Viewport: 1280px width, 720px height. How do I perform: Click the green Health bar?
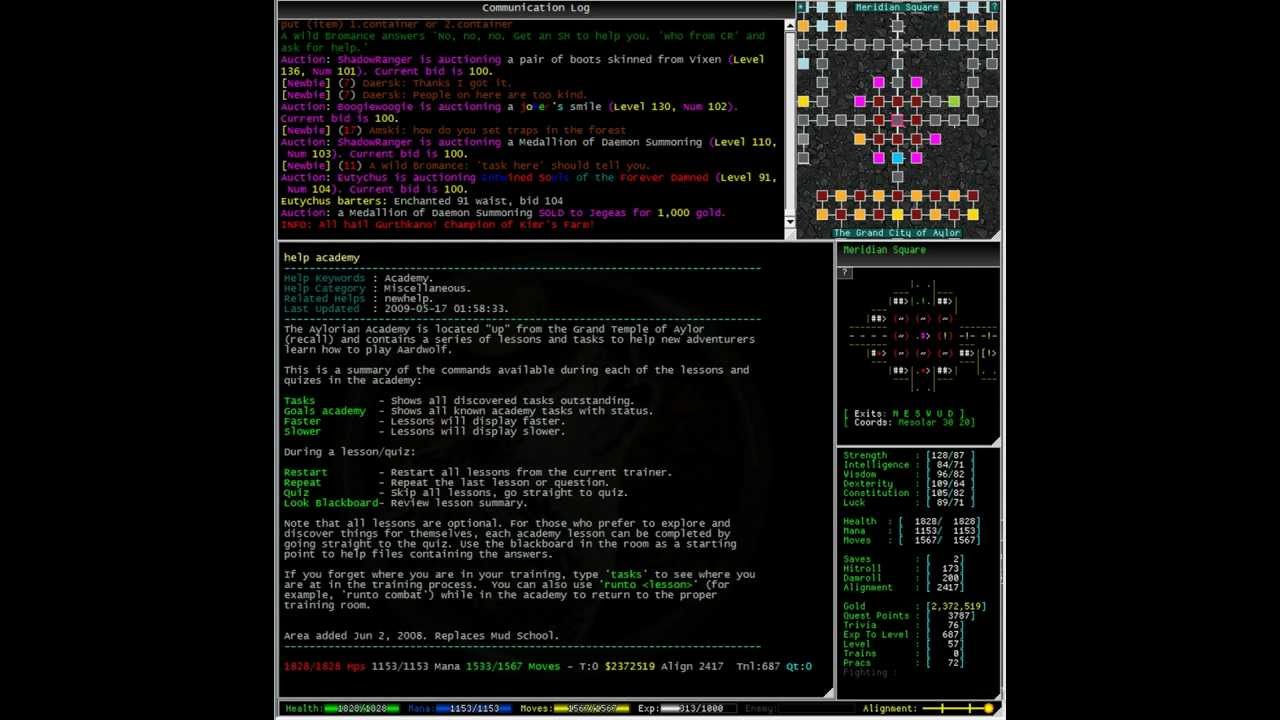361,708
